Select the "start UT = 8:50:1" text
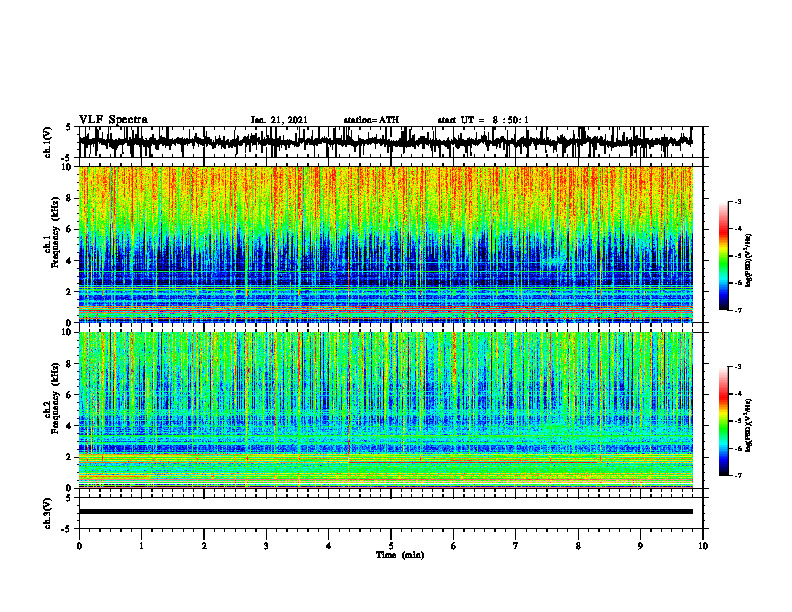Image resolution: width=792 pixels, height=612 pixels. (x=483, y=120)
